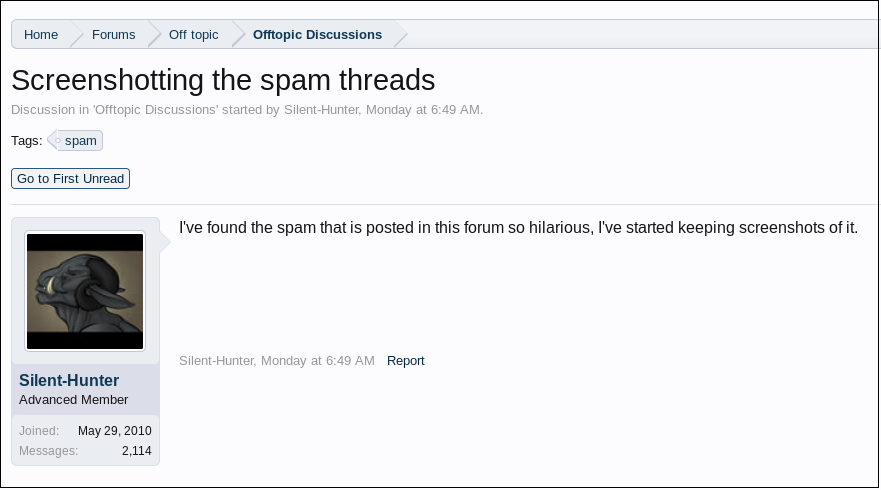
Task: Open Silent-Hunter username below the avatar
Action: [69, 380]
